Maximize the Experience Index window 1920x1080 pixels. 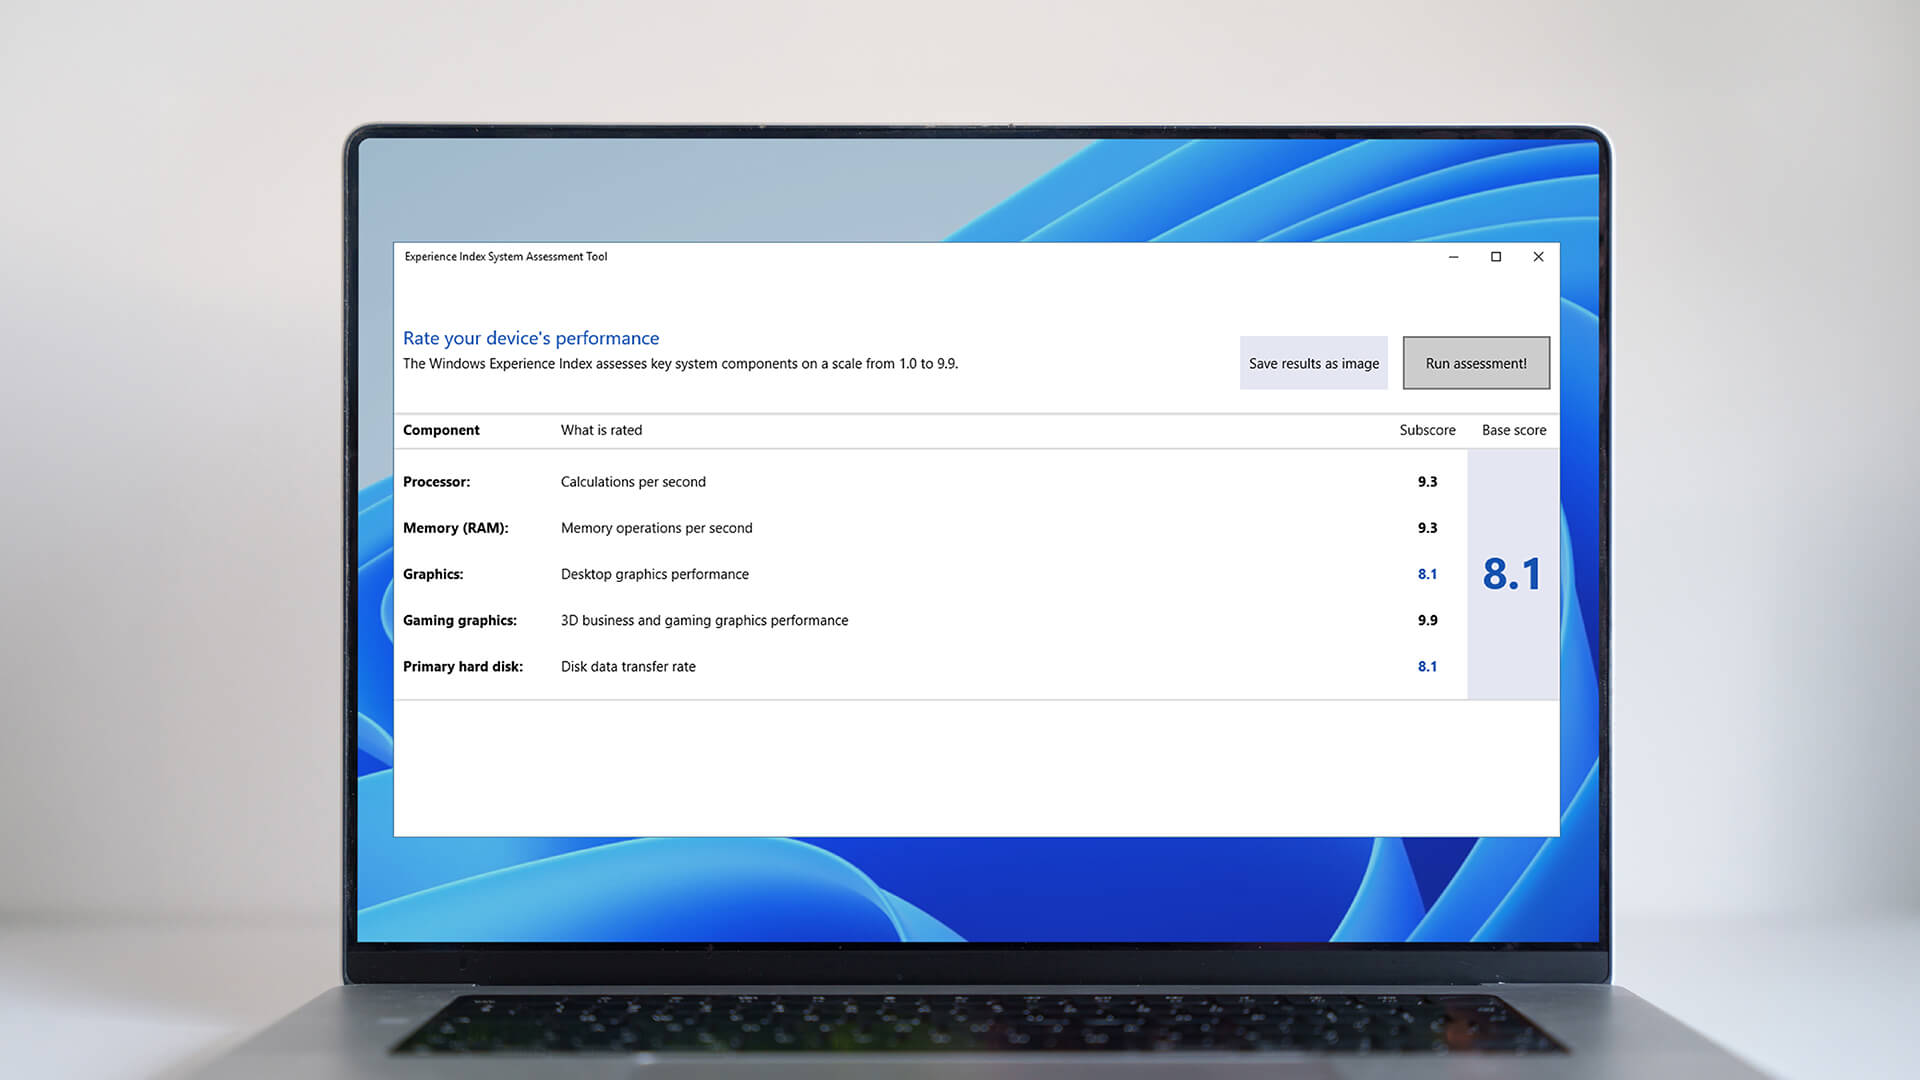pos(1496,257)
